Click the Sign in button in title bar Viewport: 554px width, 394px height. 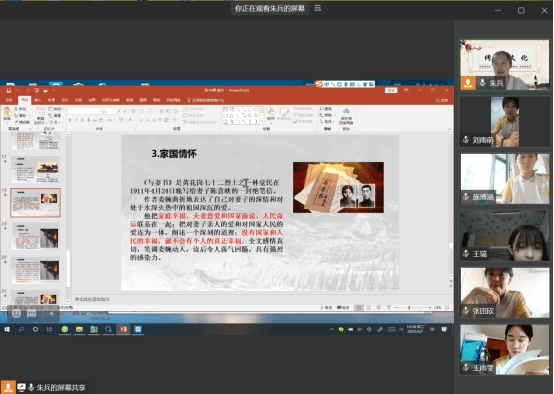391,90
